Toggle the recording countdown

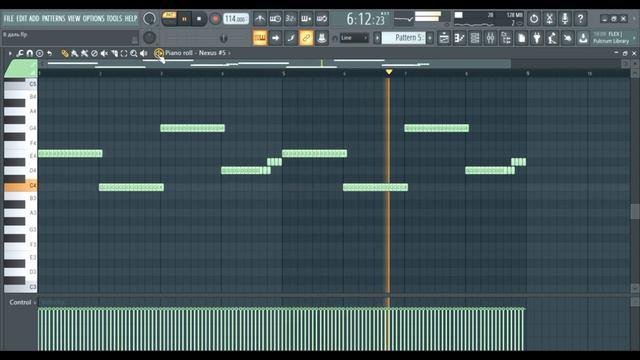pos(291,19)
